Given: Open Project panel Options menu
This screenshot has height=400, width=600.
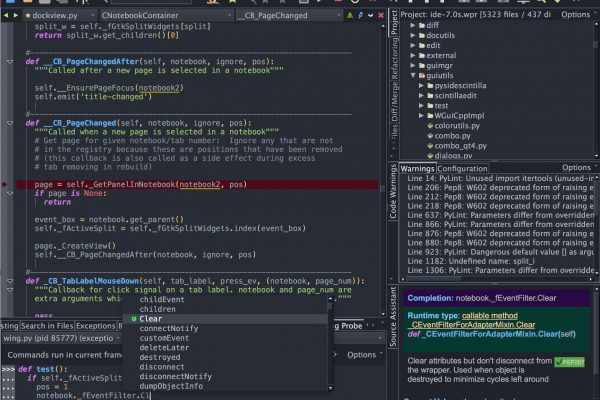Looking at the screenshot, I should (x=579, y=15).
